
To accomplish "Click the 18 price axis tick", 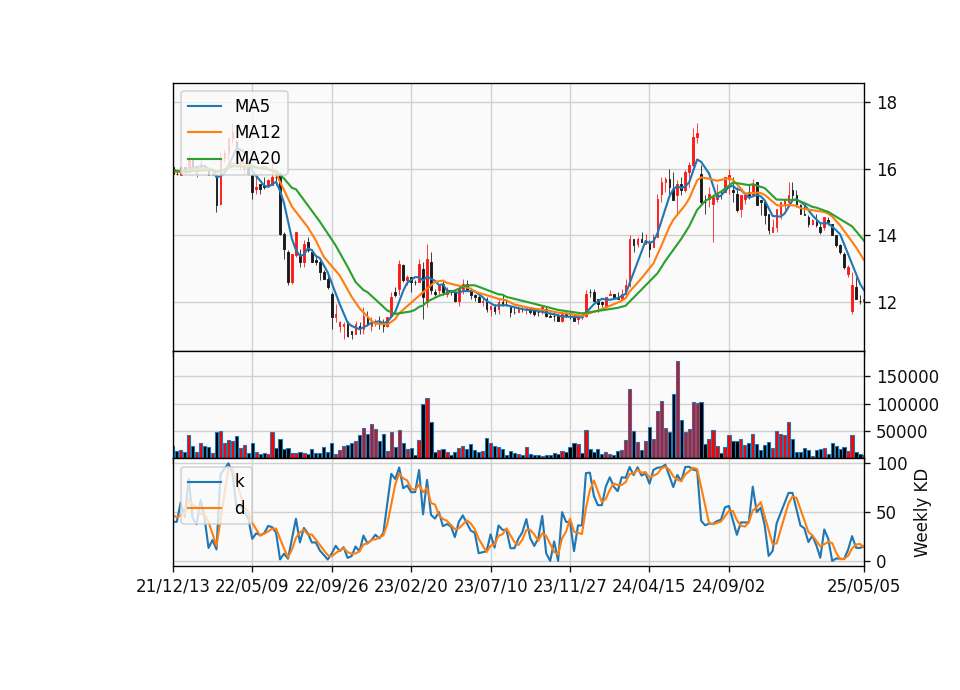I will coord(887,103).
